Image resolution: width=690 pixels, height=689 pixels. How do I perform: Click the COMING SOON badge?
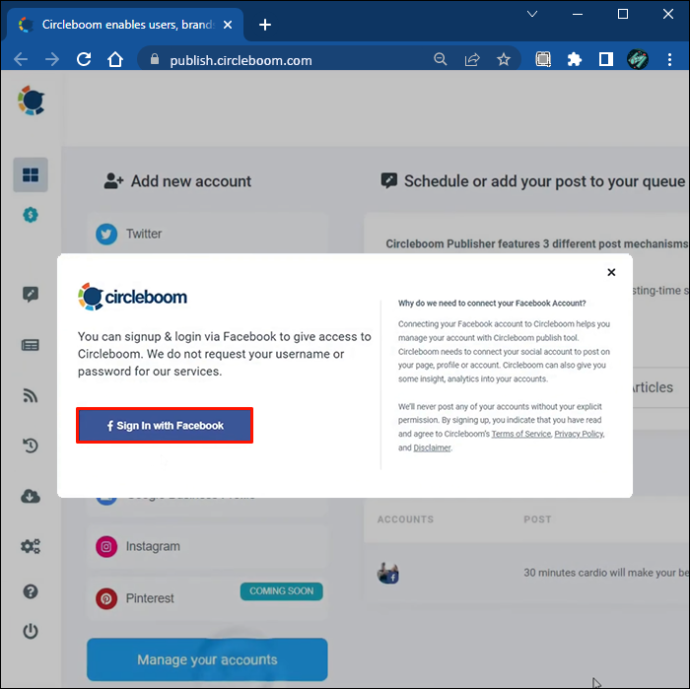(281, 591)
